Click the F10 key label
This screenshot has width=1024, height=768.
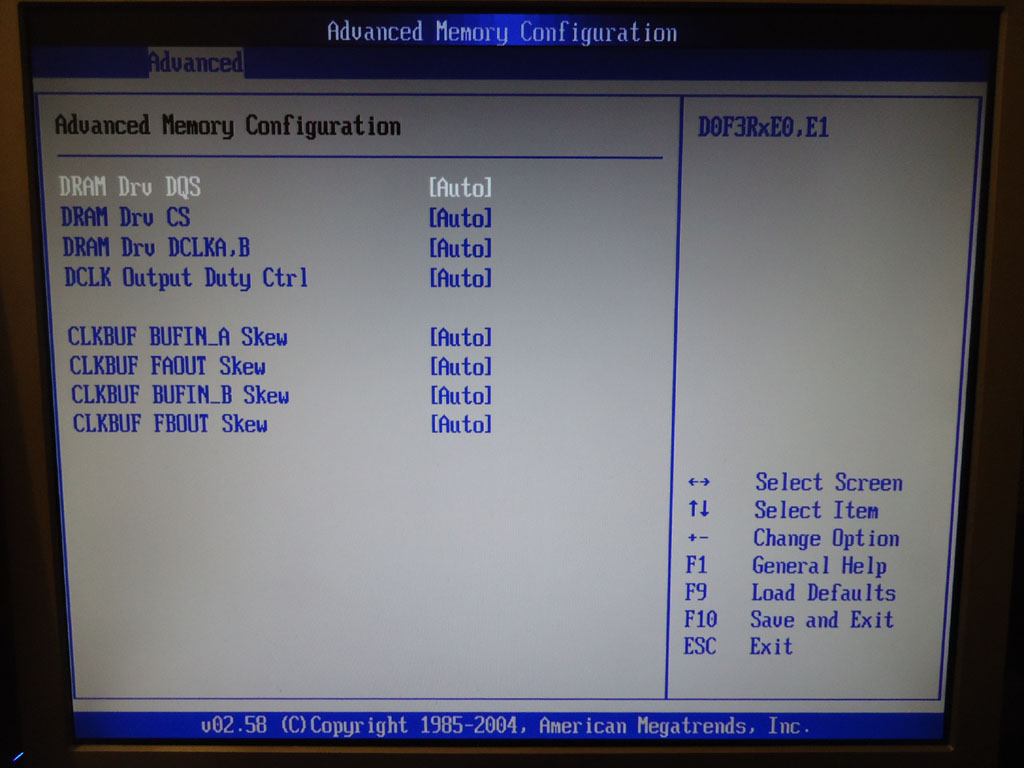701,619
